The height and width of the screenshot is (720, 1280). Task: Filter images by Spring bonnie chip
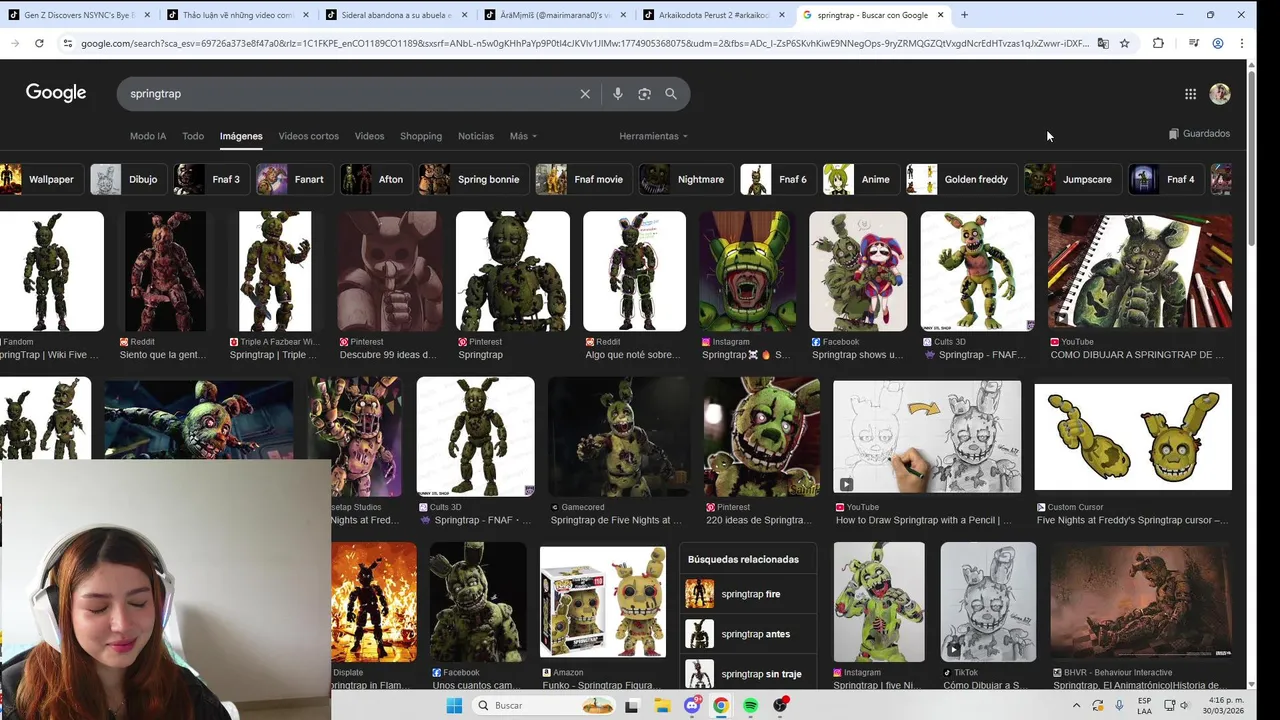click(x=474, y=179)
